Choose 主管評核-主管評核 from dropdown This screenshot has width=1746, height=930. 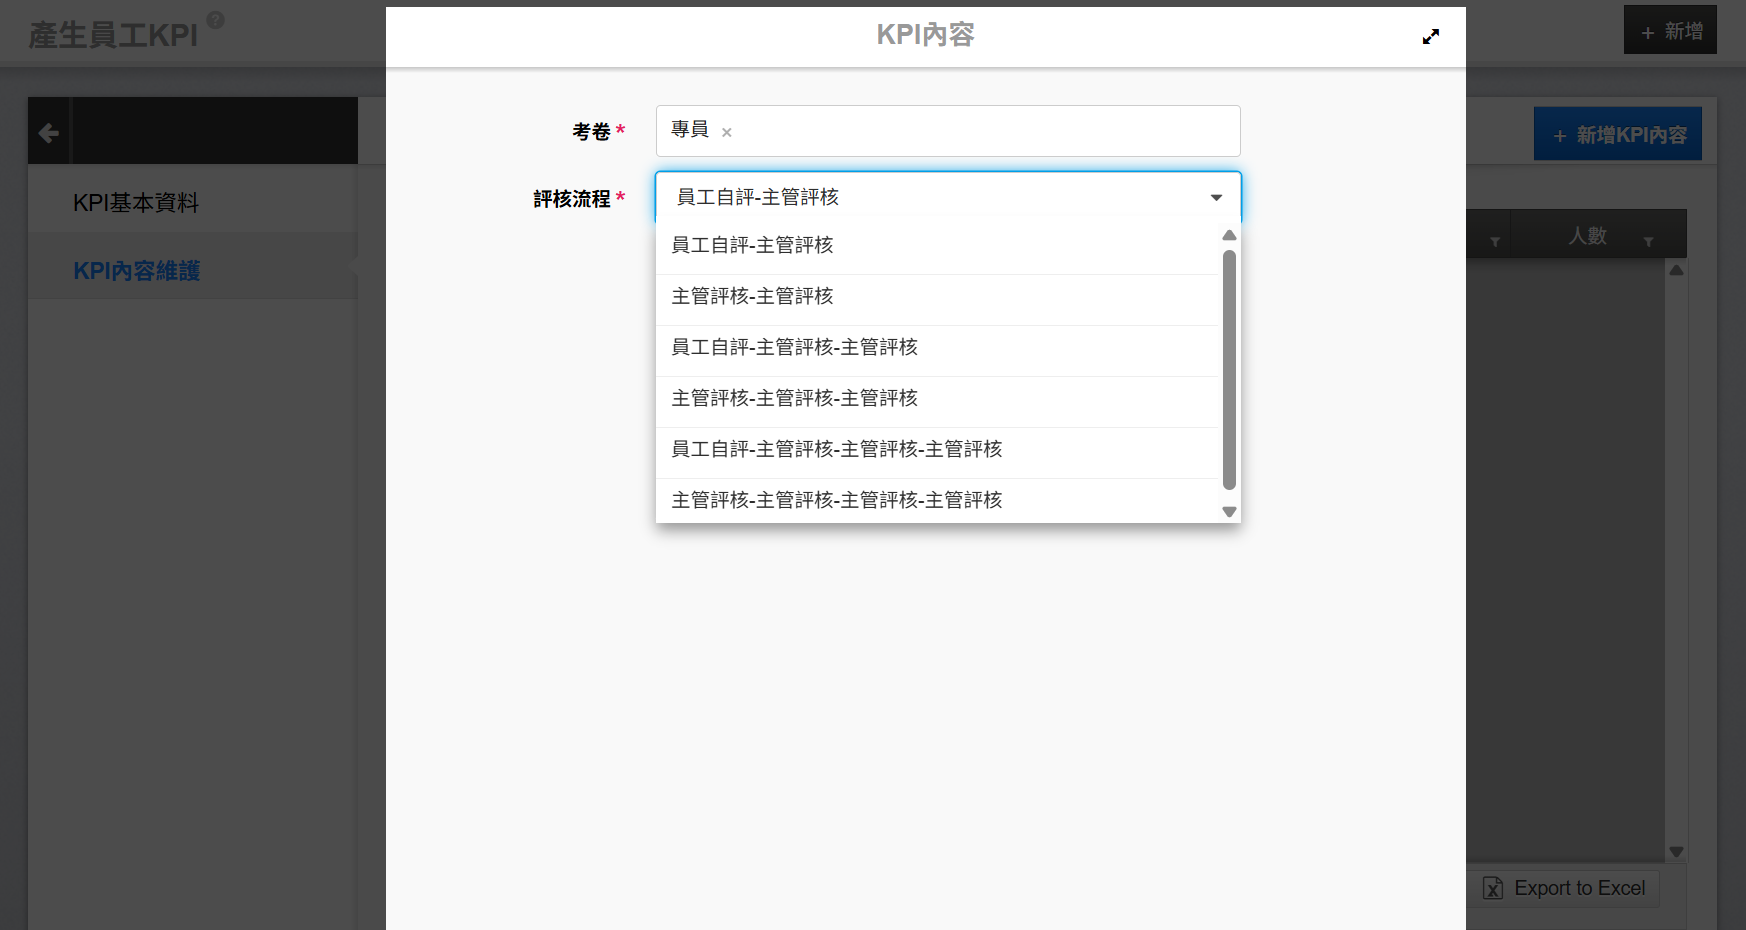click(x=752, y=297)
